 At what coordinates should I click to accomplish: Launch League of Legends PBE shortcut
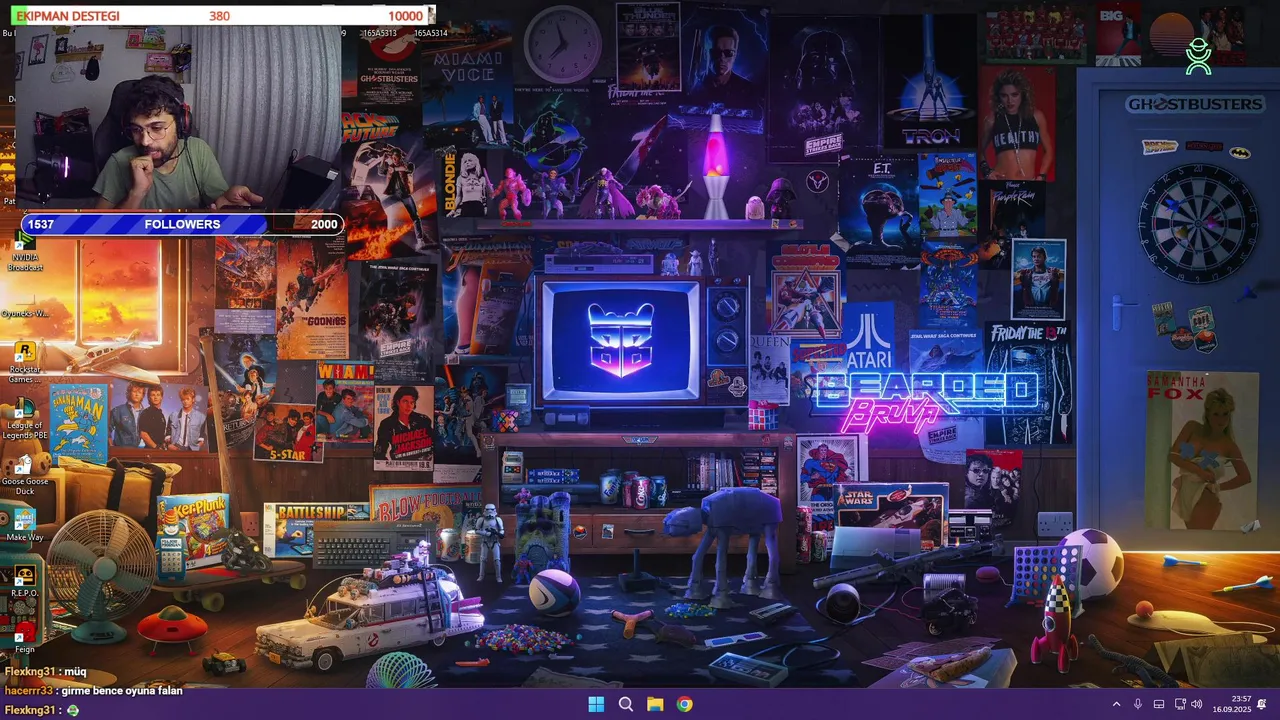26,419
